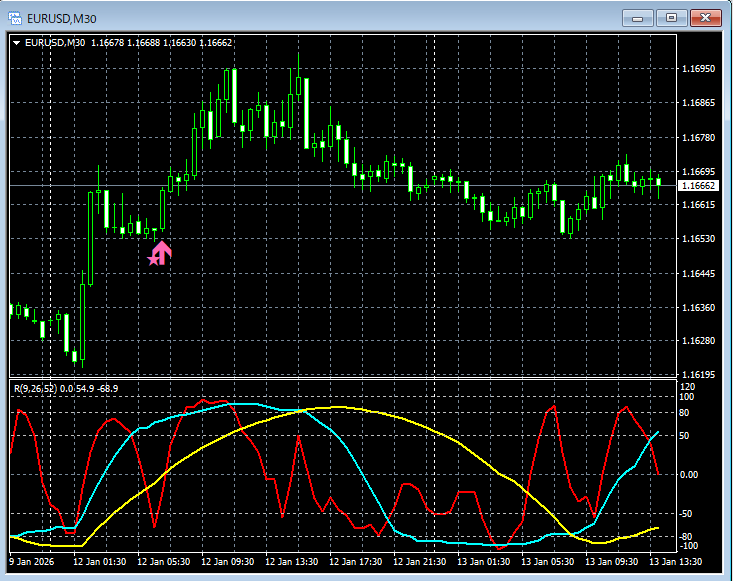
Task: Minimize the EURUSD,M30 chart window
Action: 637,18
